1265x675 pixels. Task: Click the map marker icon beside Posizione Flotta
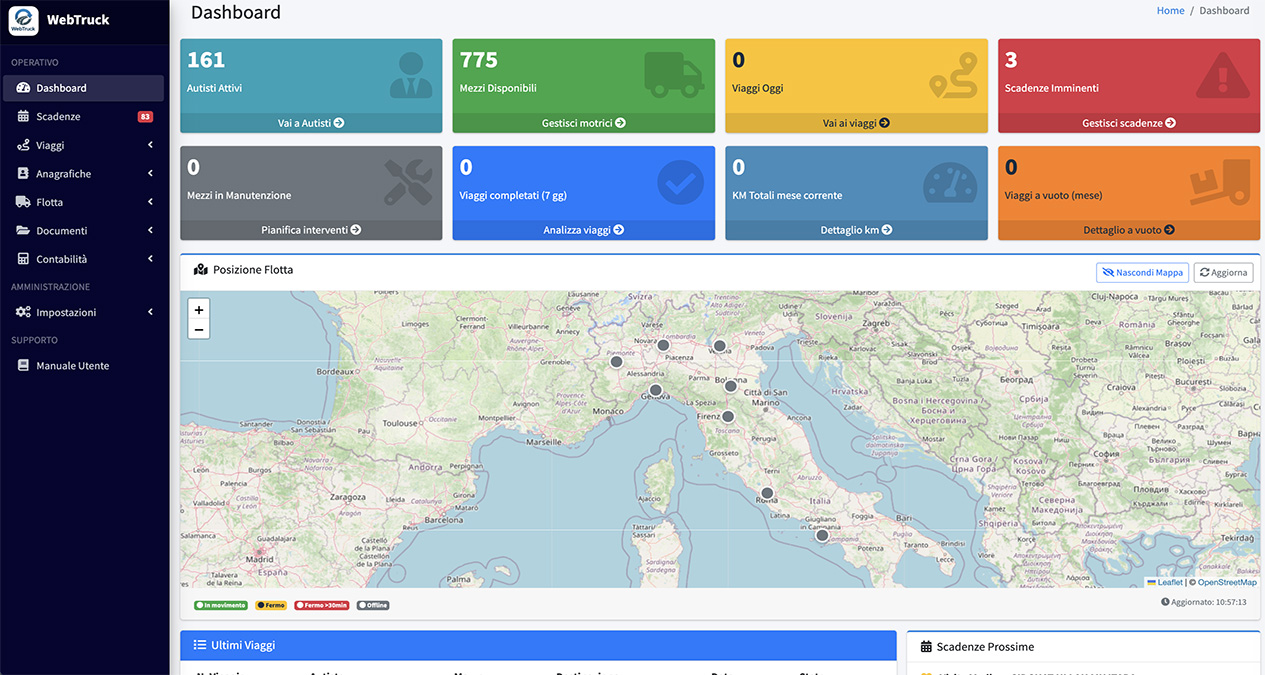pyautogui.click(x=200, y=270)
